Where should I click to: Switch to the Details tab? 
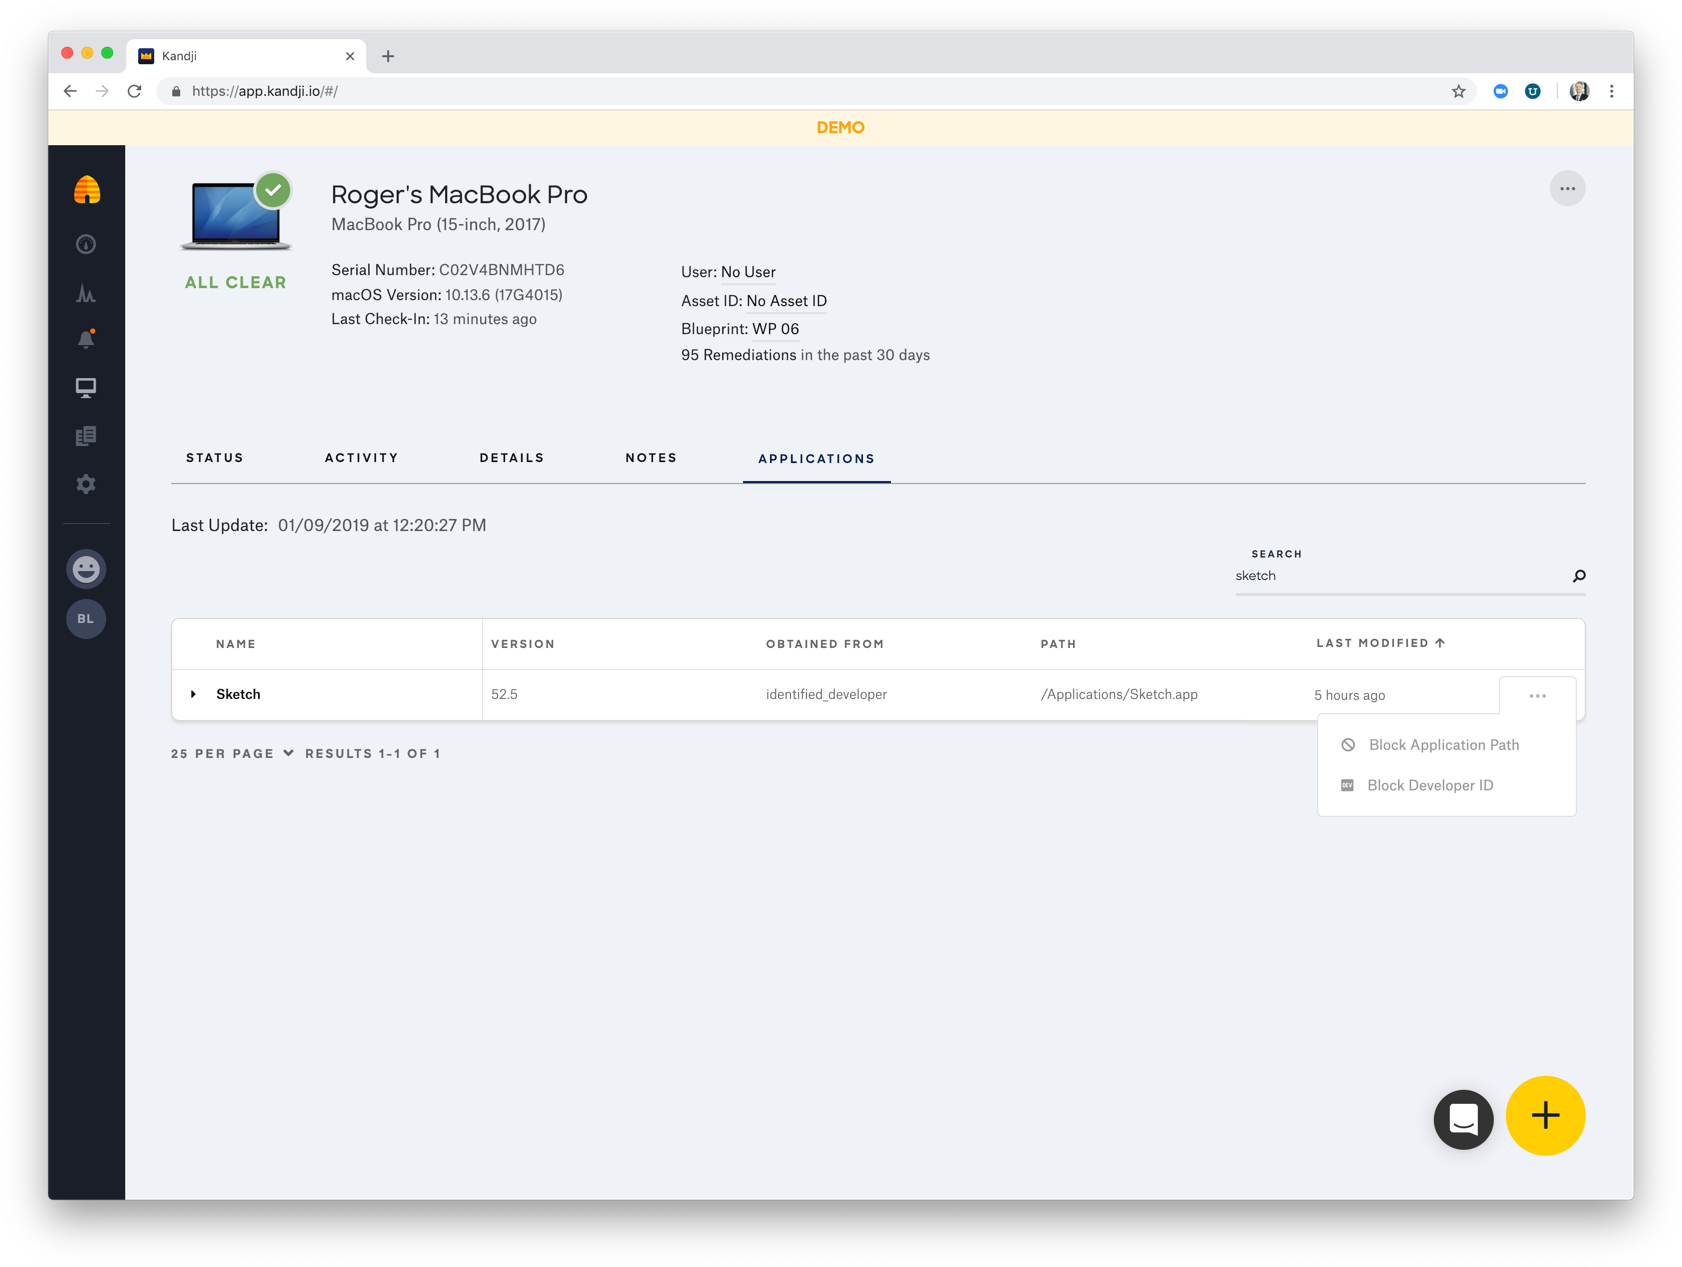click(x=512, y=458)
